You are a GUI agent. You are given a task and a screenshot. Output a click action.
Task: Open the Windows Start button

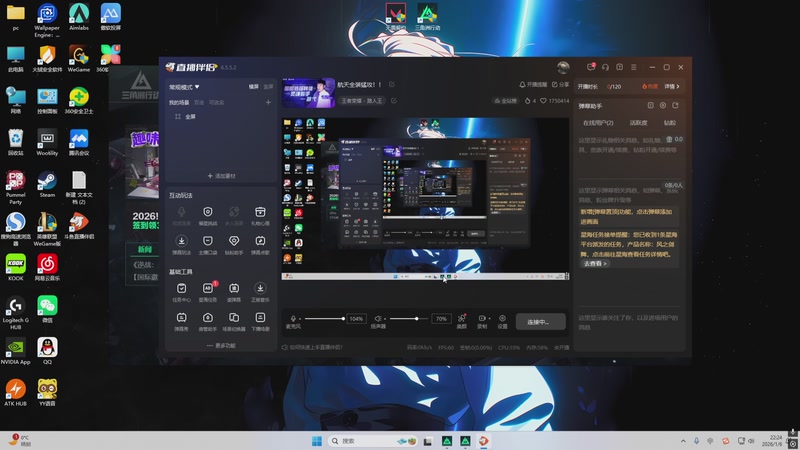pos(317,441)
